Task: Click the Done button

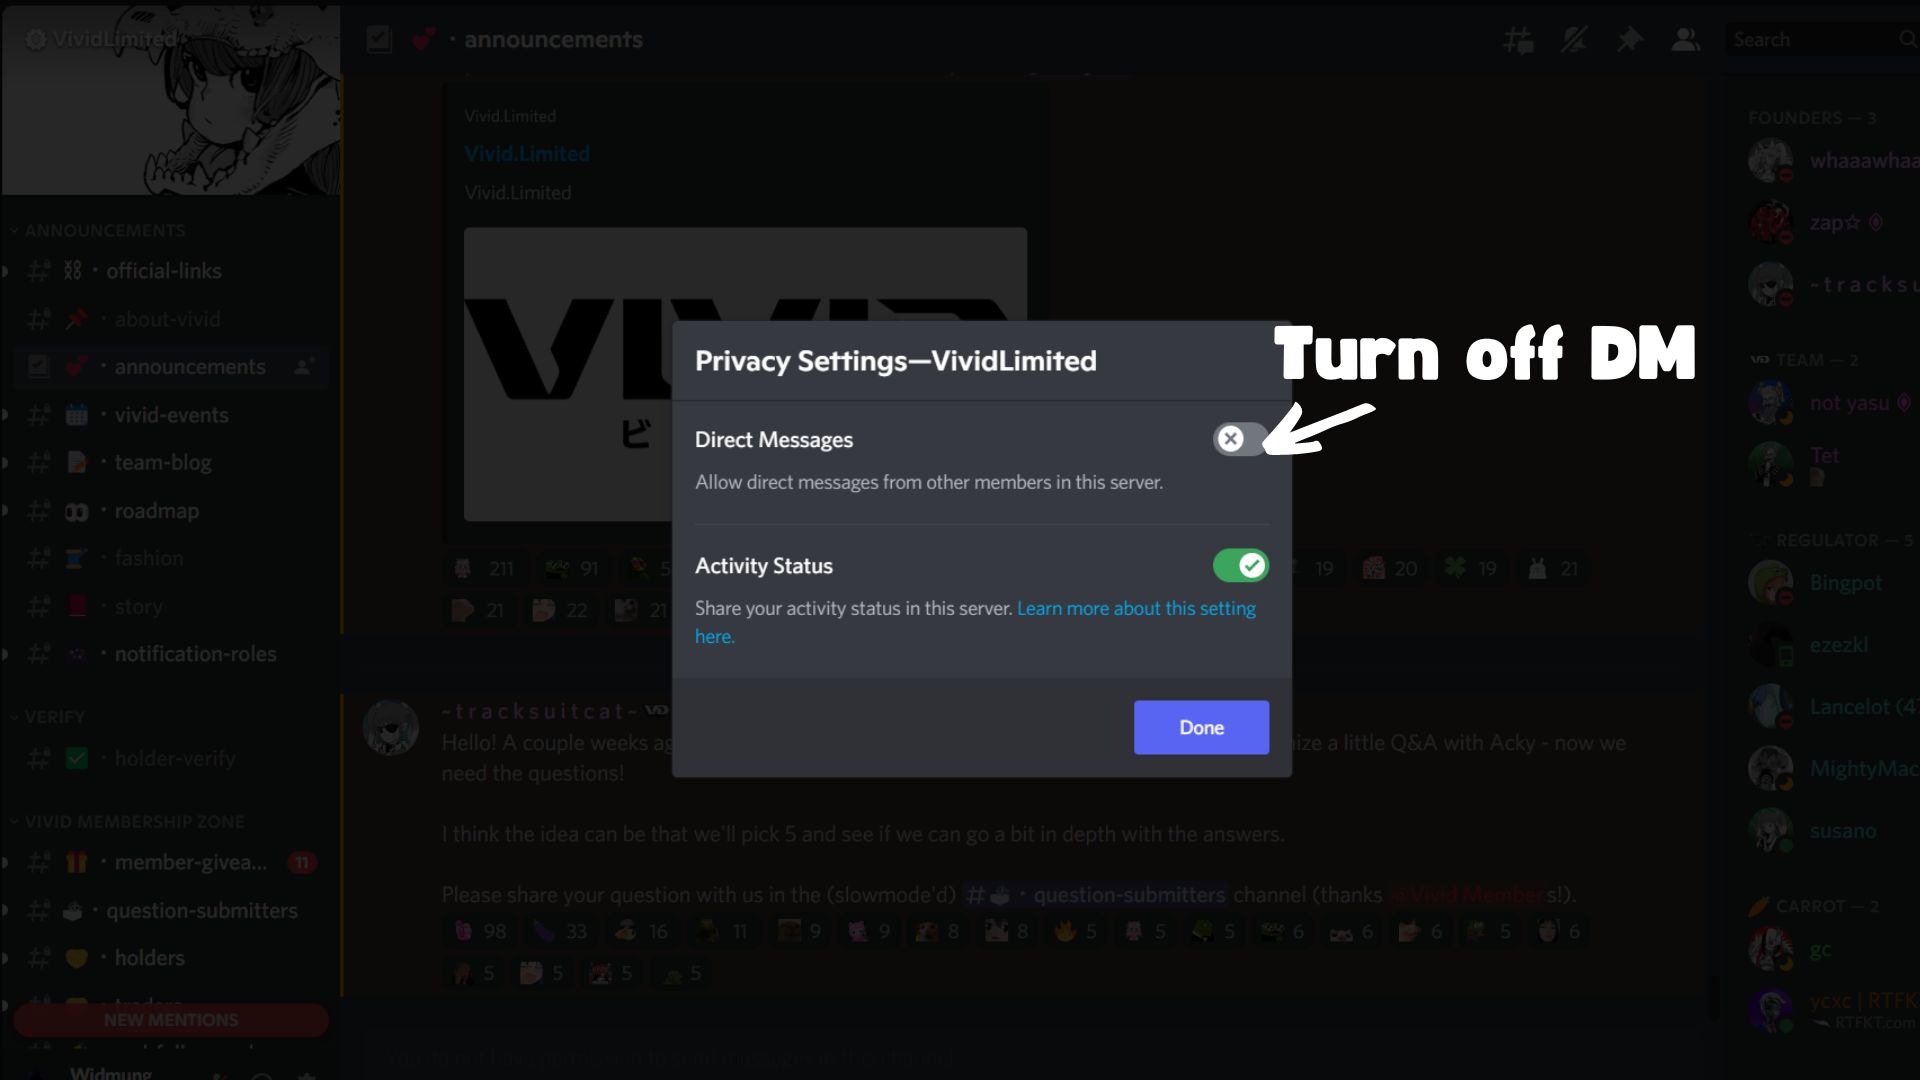Action: (1201, 728)
